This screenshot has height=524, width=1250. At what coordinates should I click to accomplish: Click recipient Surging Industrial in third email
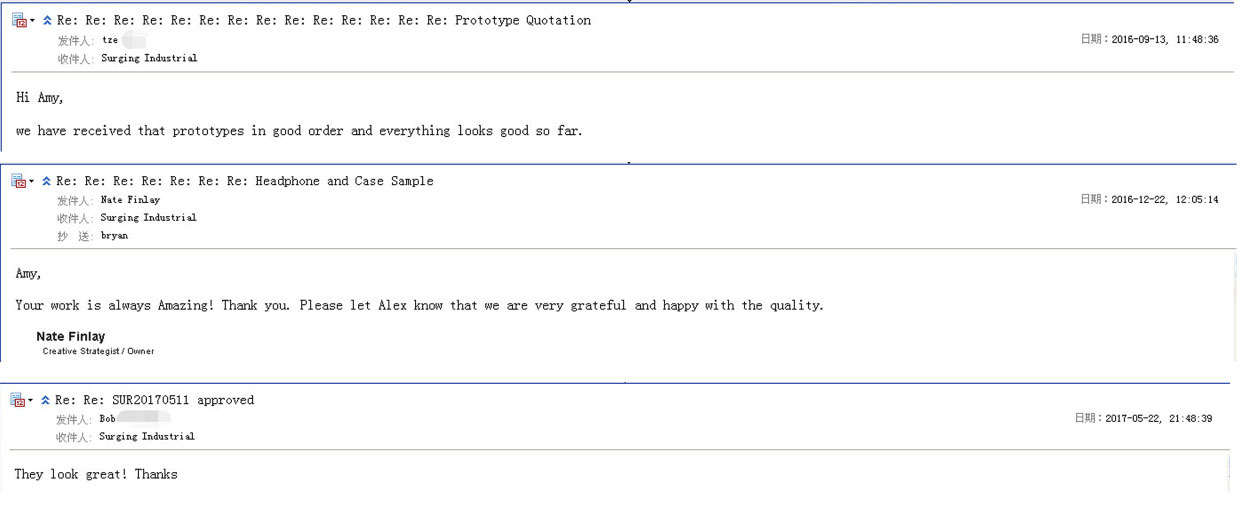[x=147, y=437]
